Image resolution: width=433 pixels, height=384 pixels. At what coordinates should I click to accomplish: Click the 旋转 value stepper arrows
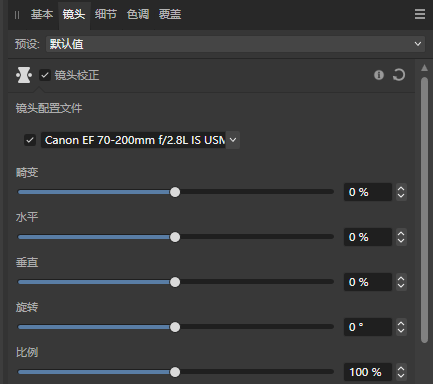pyautogui.click(x=401, y=327)
